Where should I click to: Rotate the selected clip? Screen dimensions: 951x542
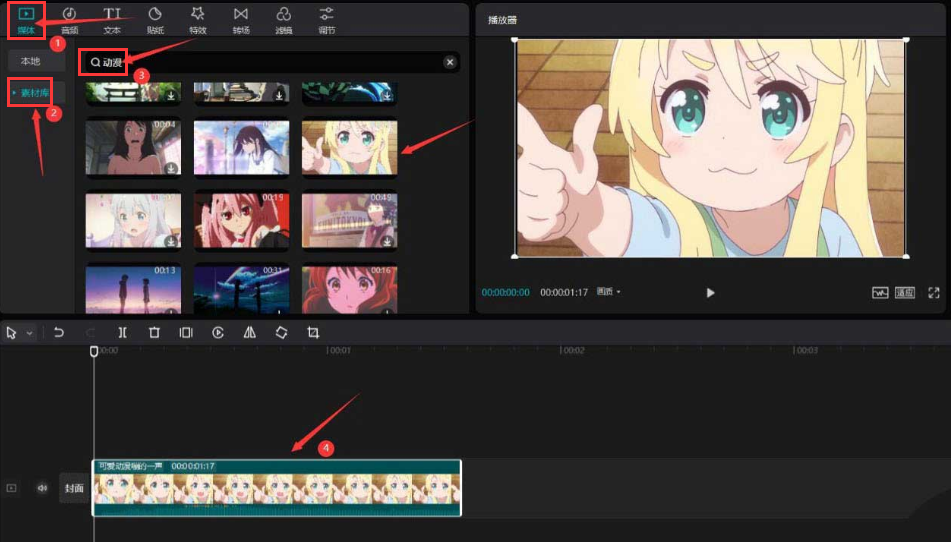281,332
